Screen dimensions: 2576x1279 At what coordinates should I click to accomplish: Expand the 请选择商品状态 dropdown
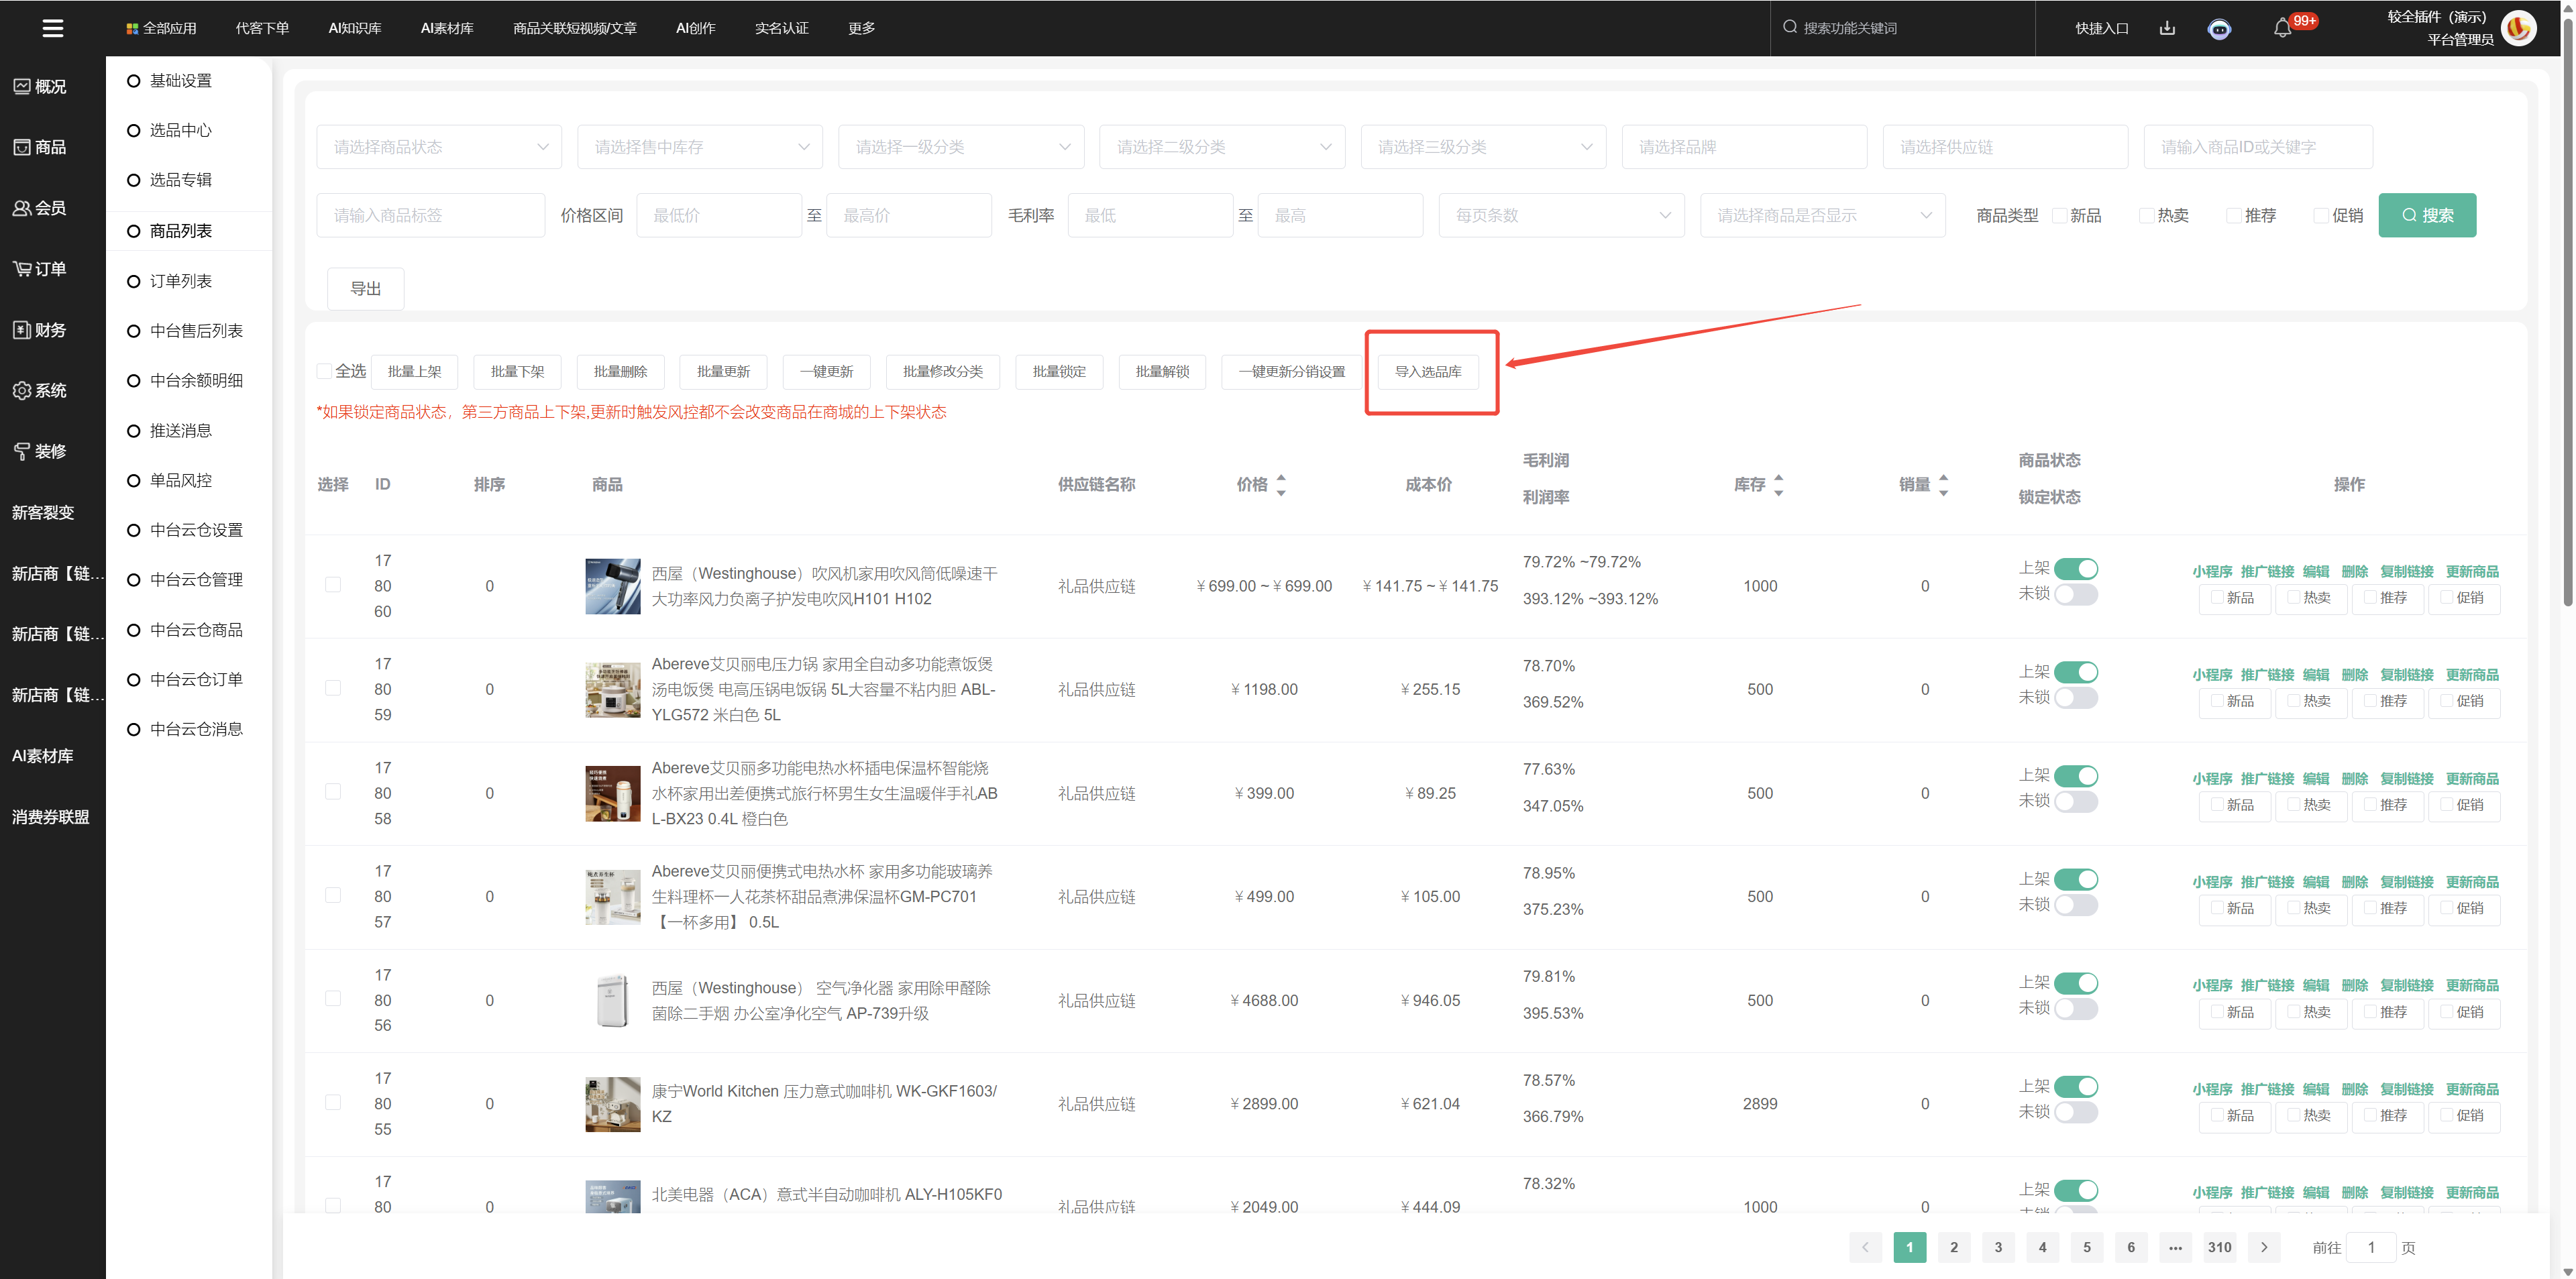click(439, 147)
